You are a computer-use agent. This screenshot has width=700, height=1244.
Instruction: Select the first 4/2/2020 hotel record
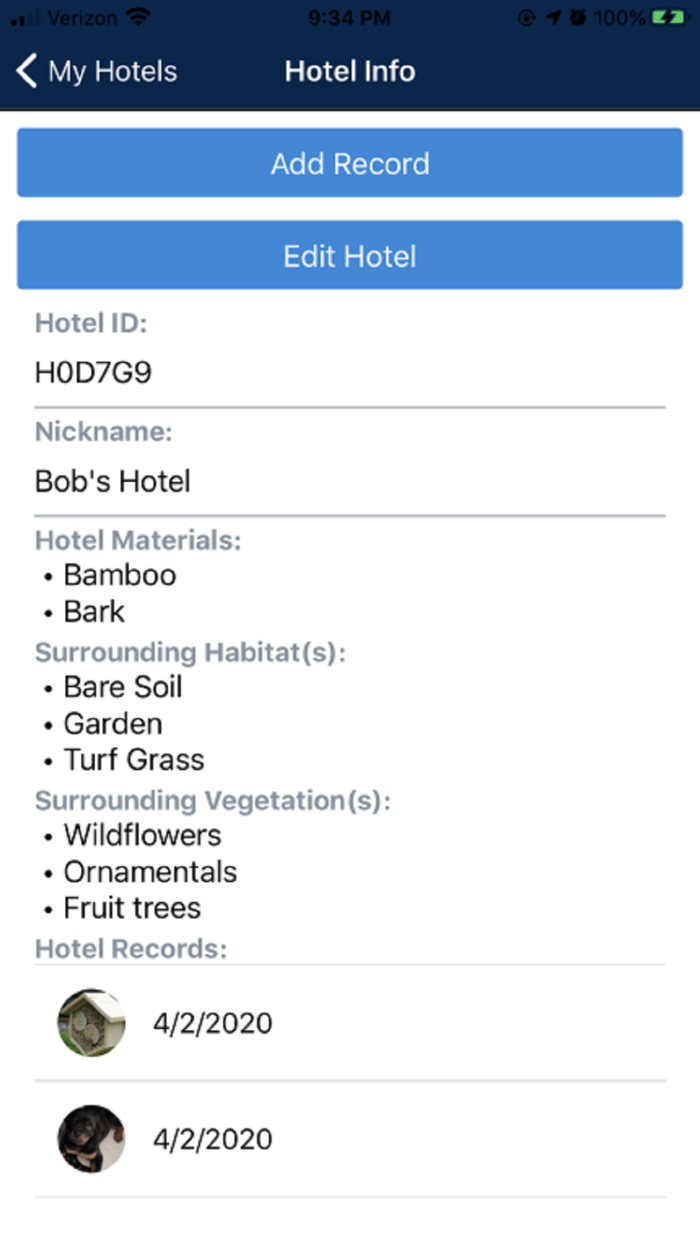(x=213, y=1022)
